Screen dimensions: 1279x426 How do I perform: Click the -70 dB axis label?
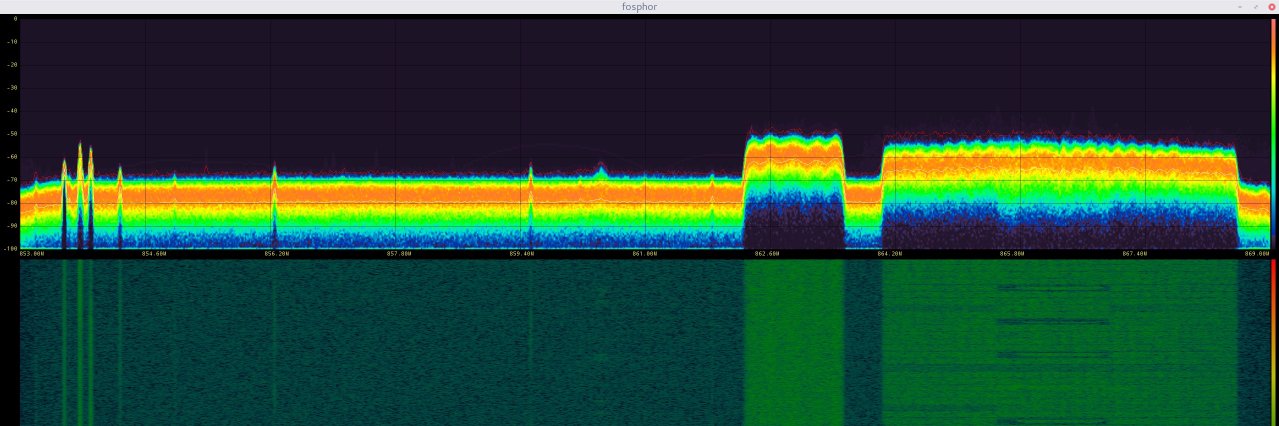(x=11, y=179)
